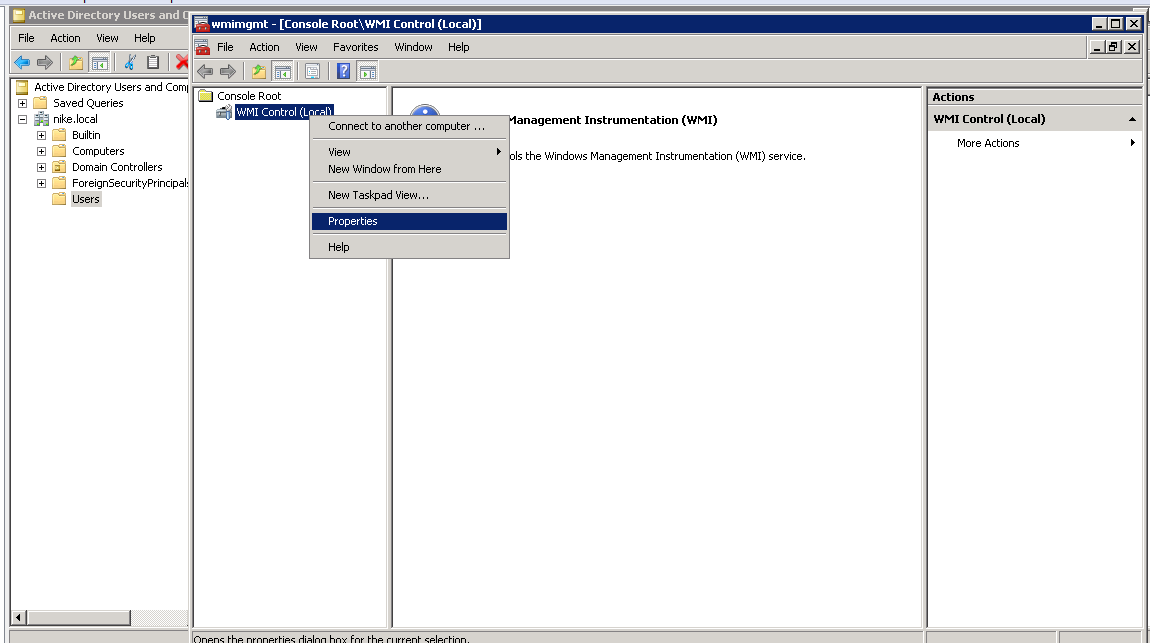Click blue Back arrow in Active Directory toolbar
The height and width of the screenshot is (643, 1150).
pos(22,62)
